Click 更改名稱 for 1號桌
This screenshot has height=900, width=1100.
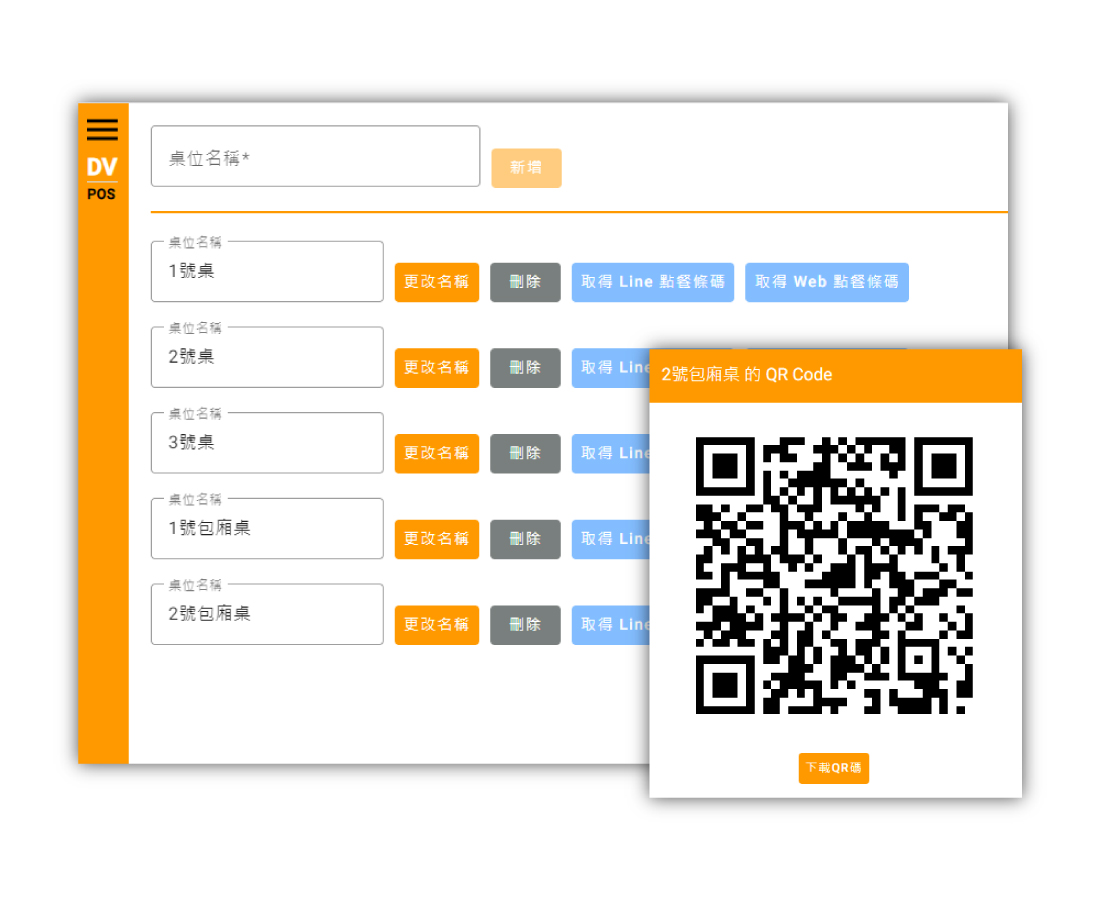coord(436,282)
